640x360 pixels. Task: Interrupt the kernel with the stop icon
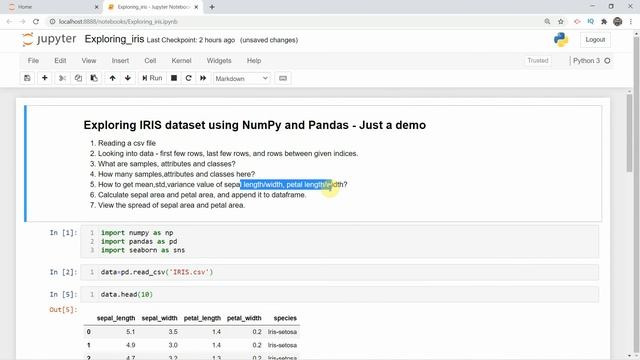pos(174,78)
